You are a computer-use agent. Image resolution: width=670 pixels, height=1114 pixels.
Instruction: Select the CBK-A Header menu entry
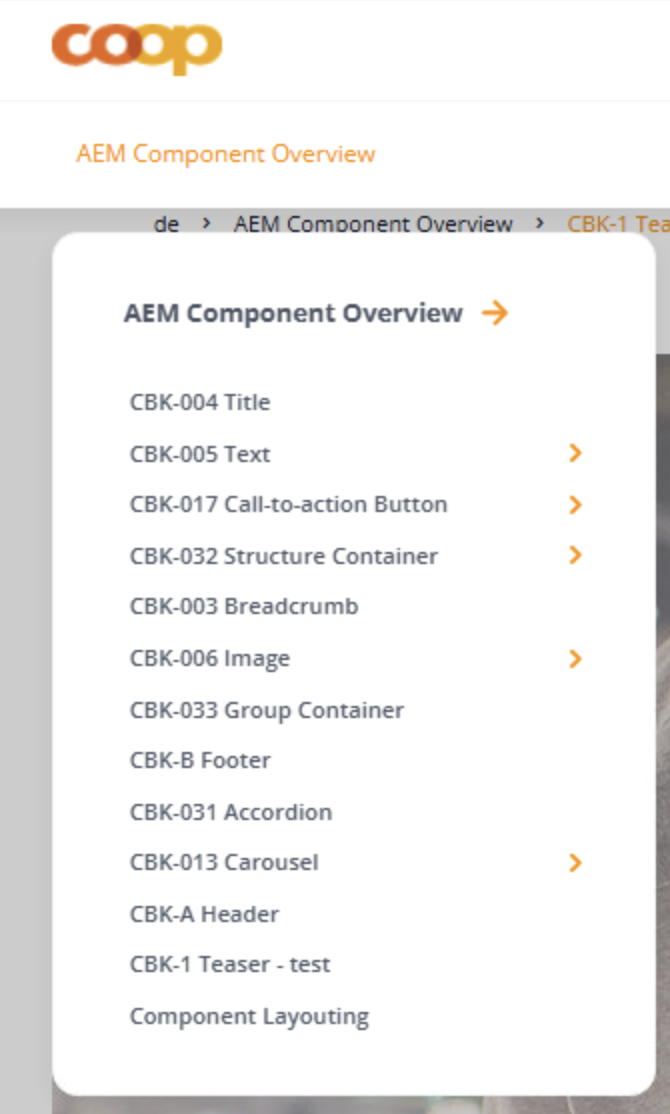pyautogui.click(x=204, y=913)
